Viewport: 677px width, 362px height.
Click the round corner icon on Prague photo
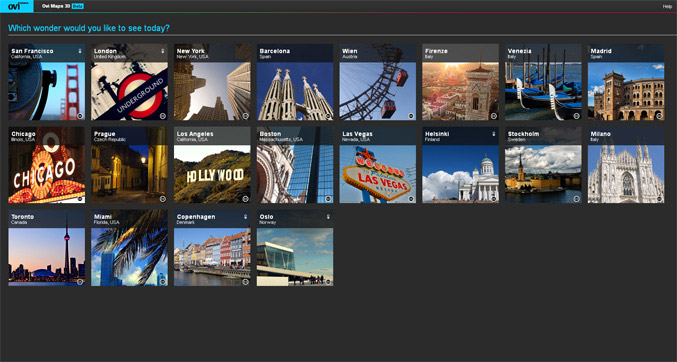click(163, 199)
